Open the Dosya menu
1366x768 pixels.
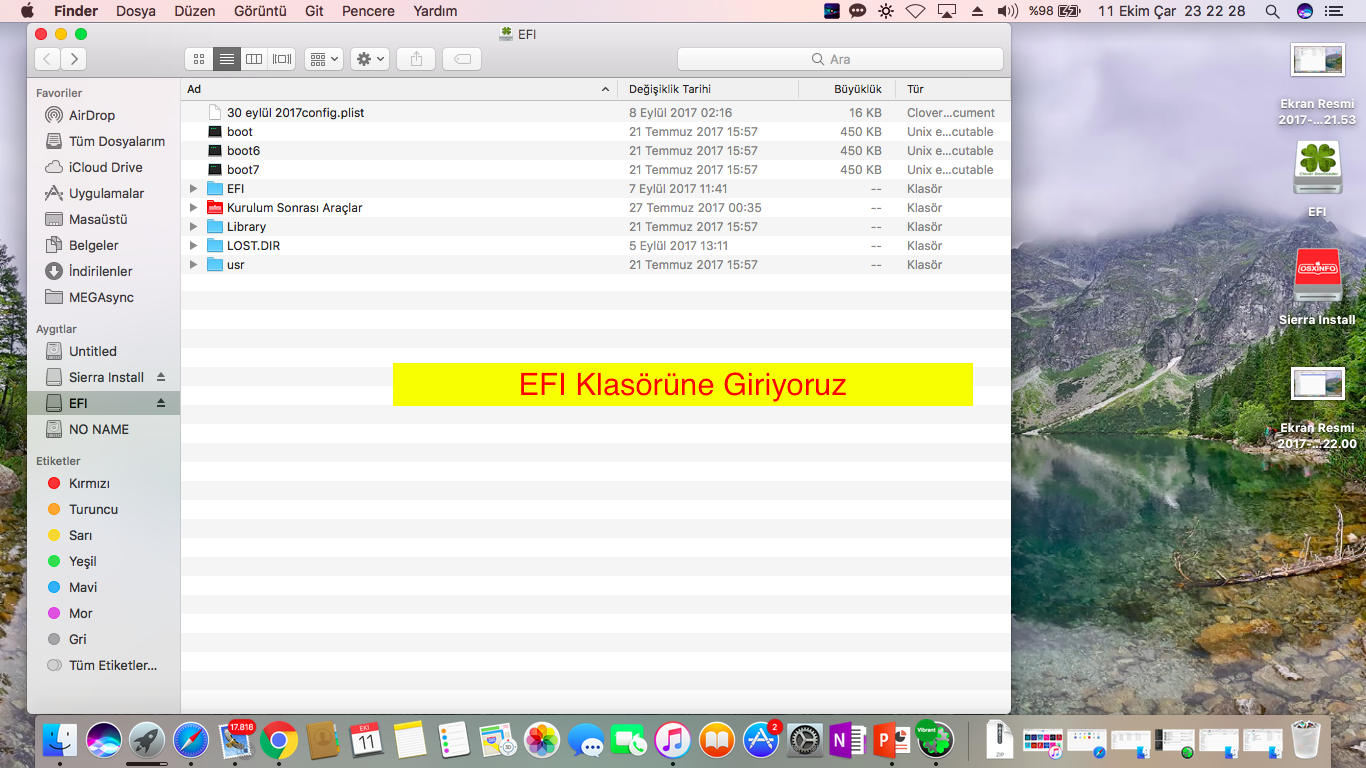136,11
